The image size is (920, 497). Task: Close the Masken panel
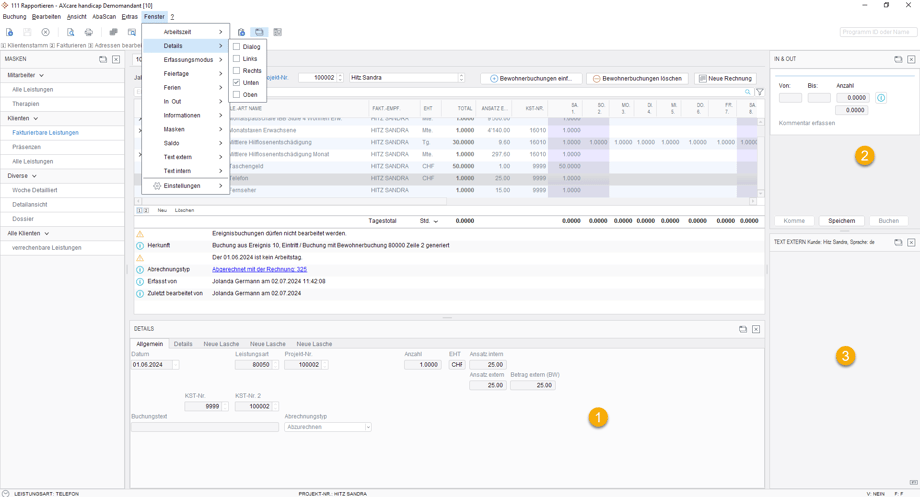coord(116,59)
